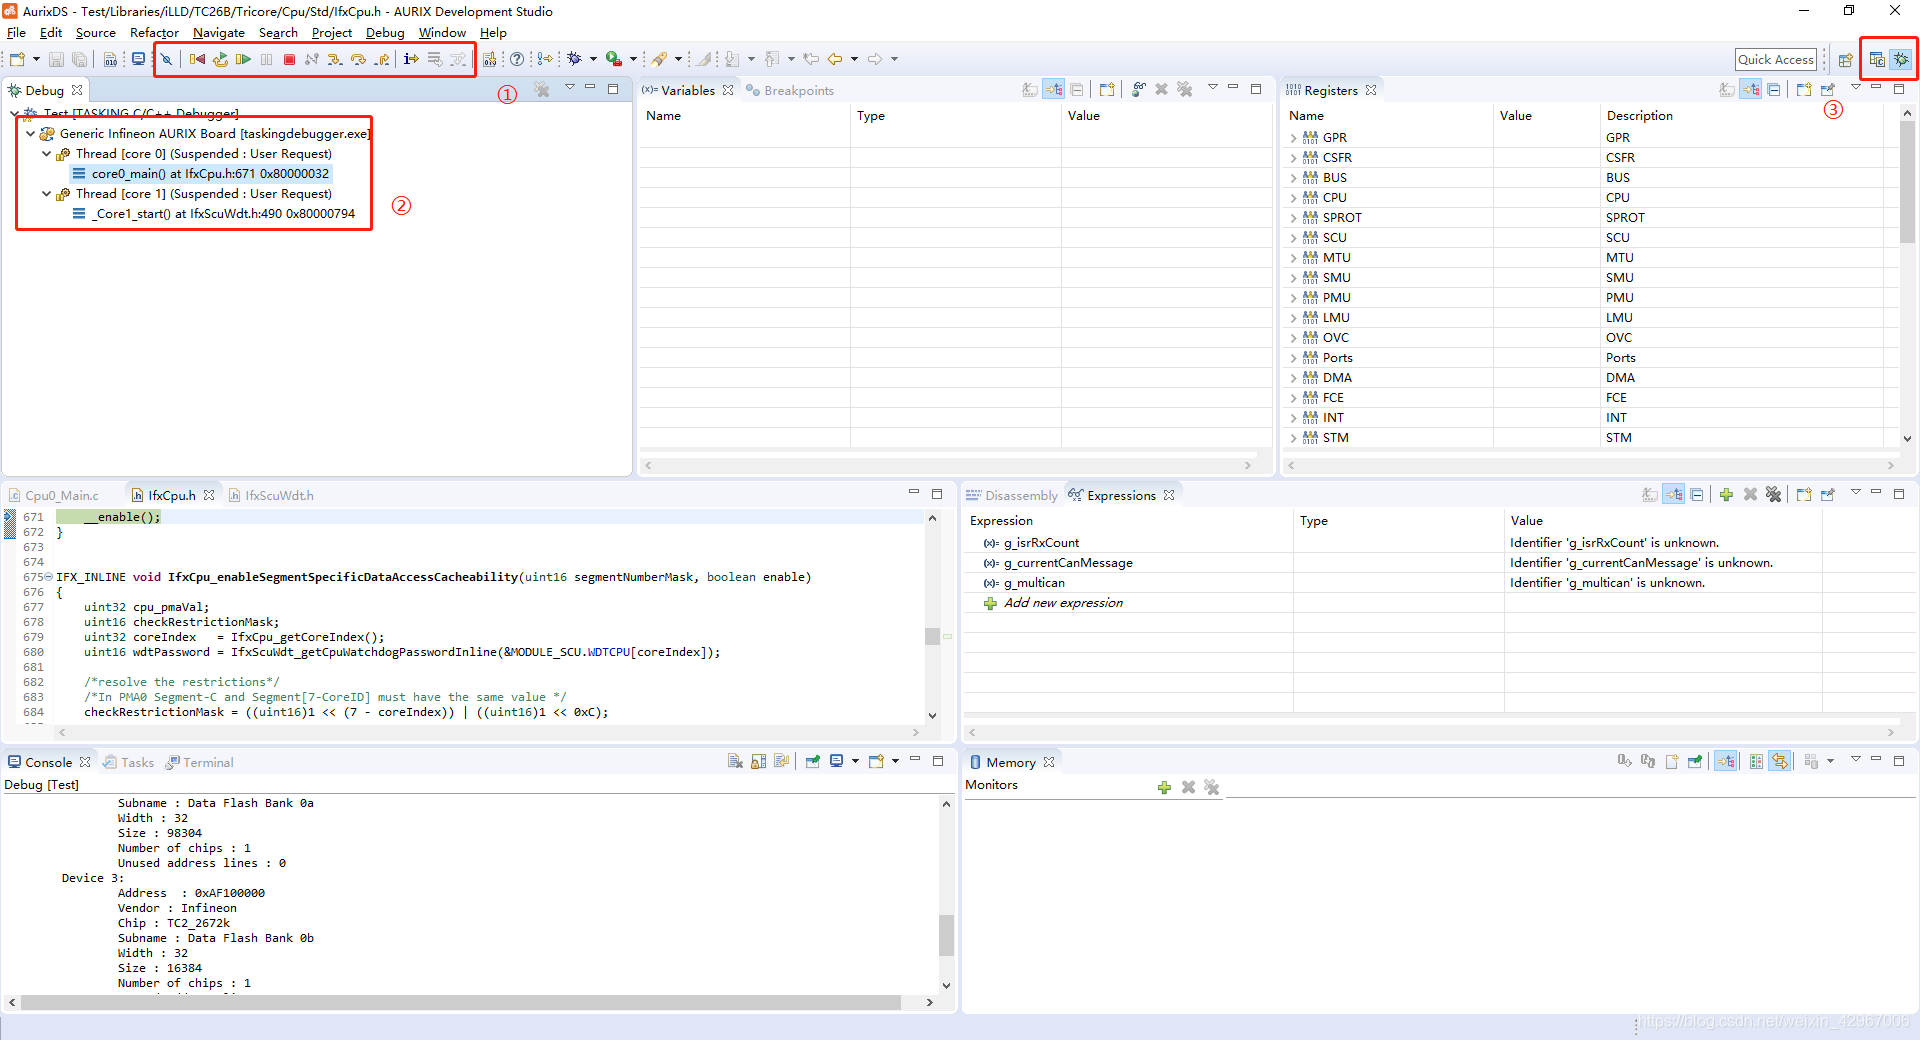Toggle Scroll Lock in Console toolbar
Viewport: 1920px width, 1040px height.
pos(758,761)
